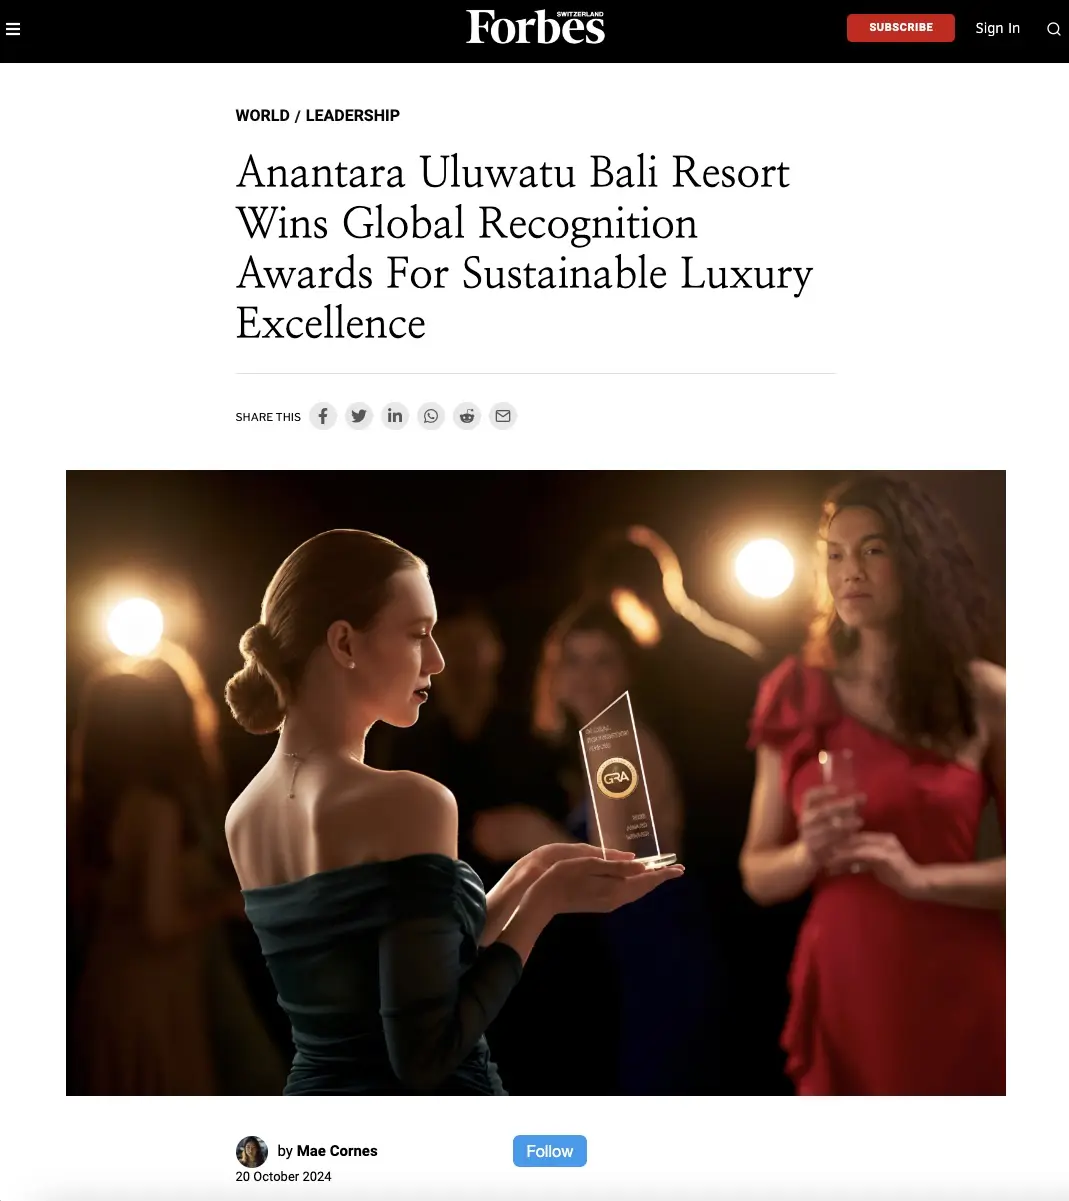Click the red Subscribe button
Viewport: 1069px width, 1201px height.
(x=900, y=28)
